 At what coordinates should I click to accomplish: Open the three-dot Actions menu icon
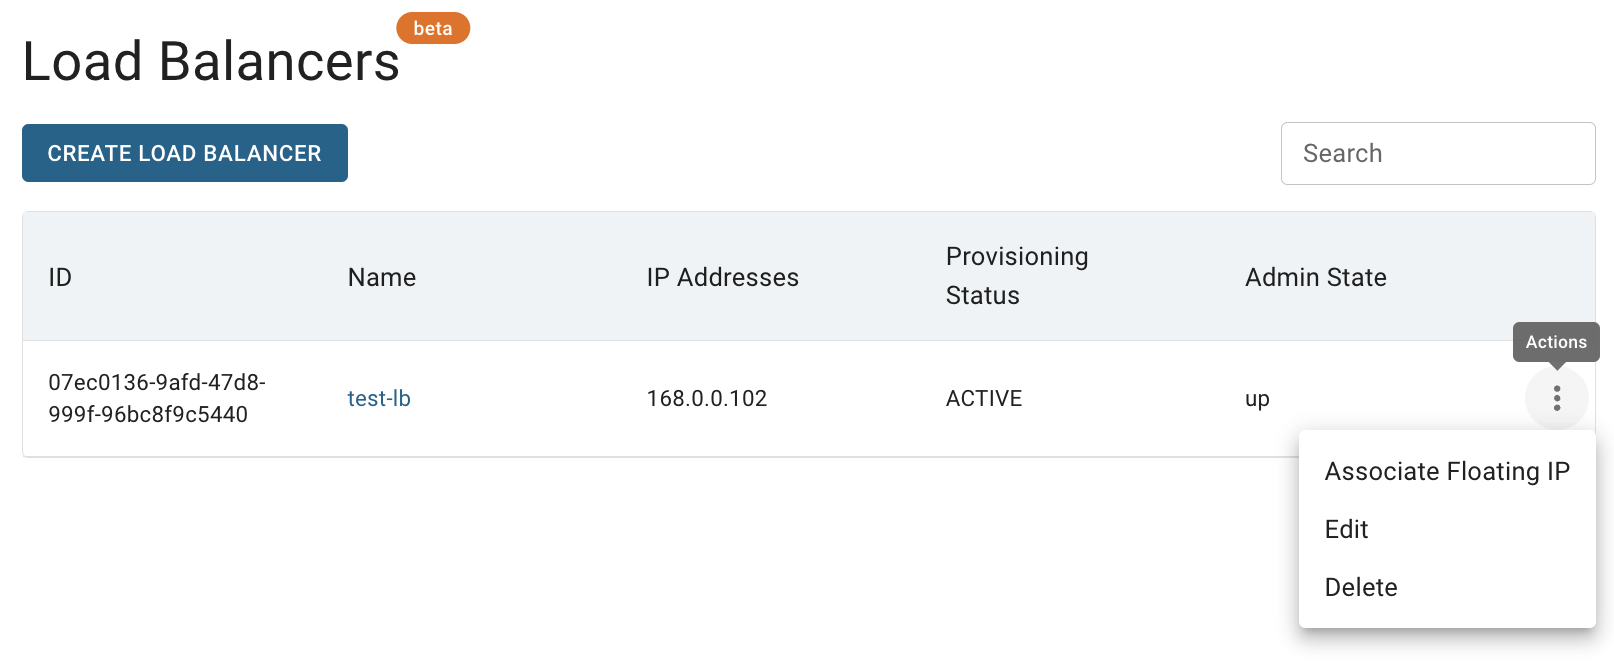1556,398
